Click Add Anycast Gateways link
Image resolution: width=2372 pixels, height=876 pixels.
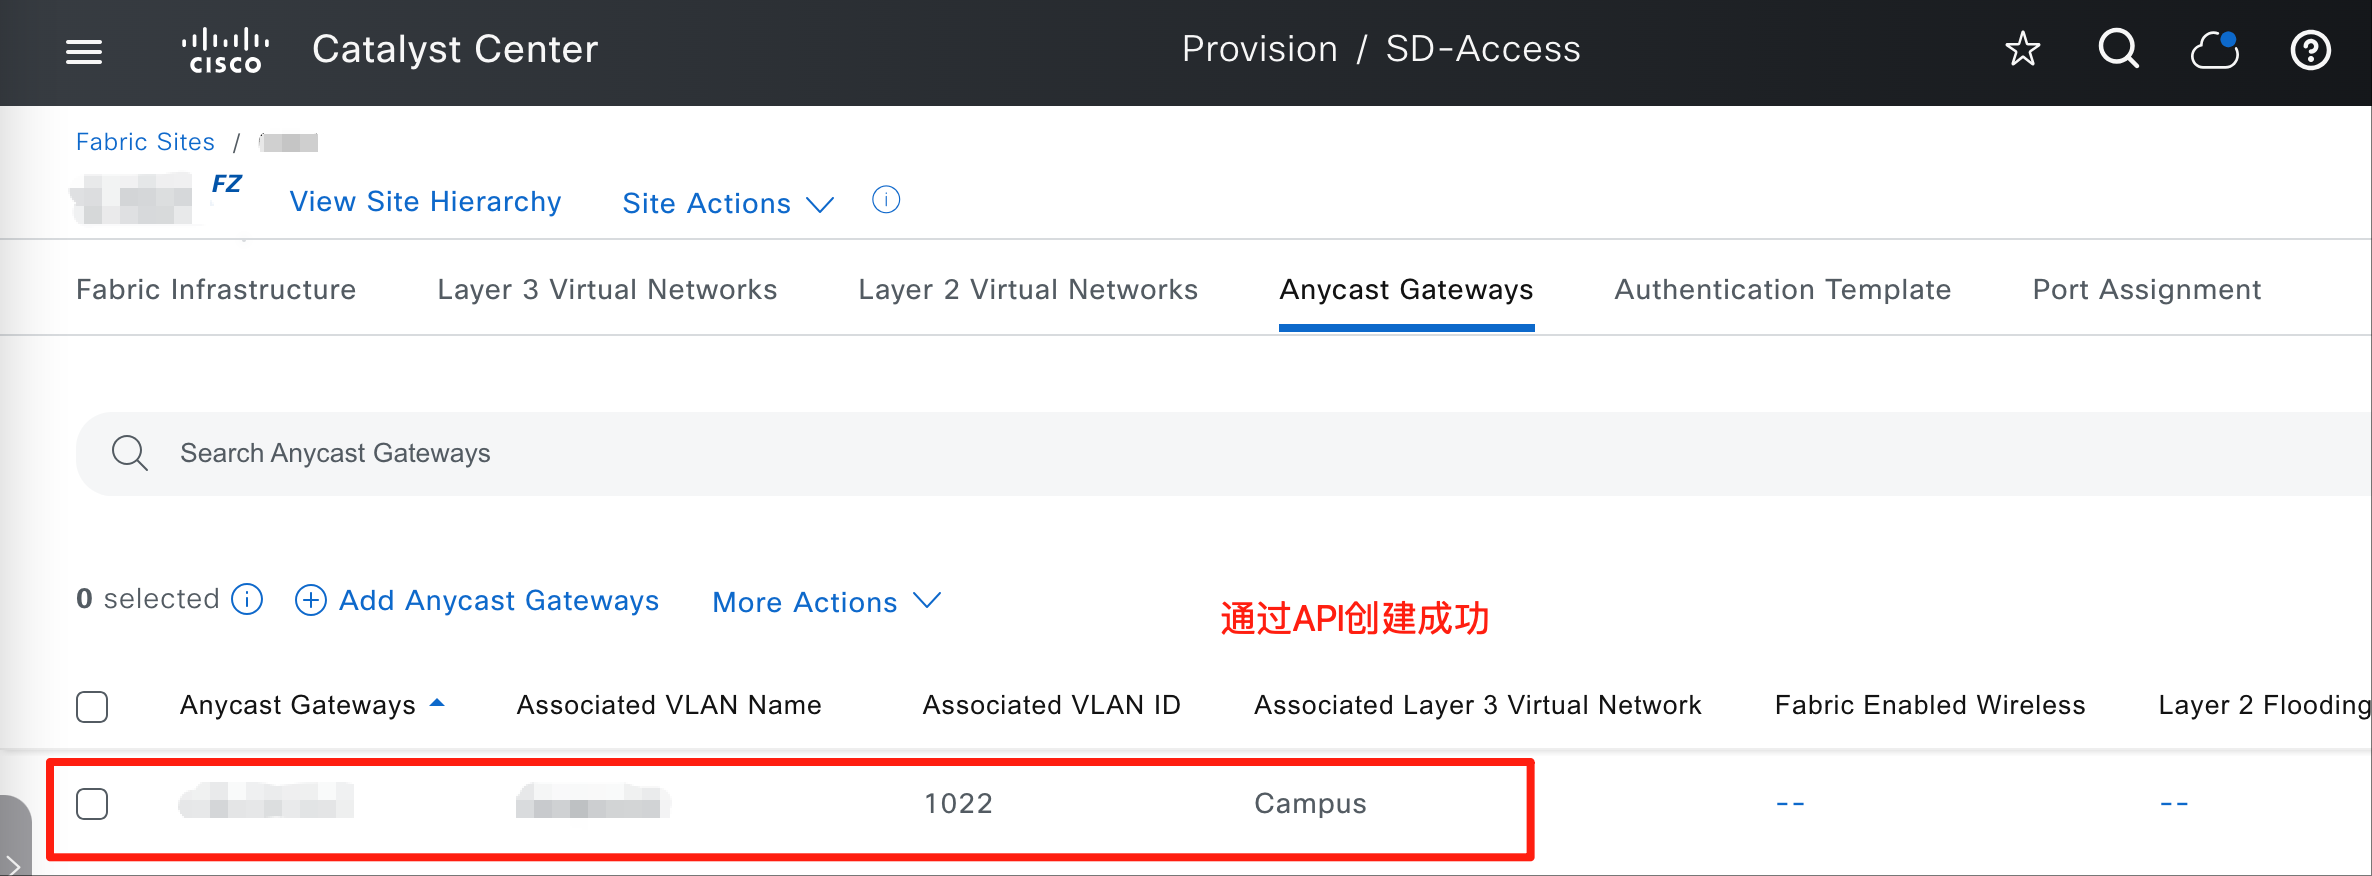pyautogui.click(x=499, y=600)
